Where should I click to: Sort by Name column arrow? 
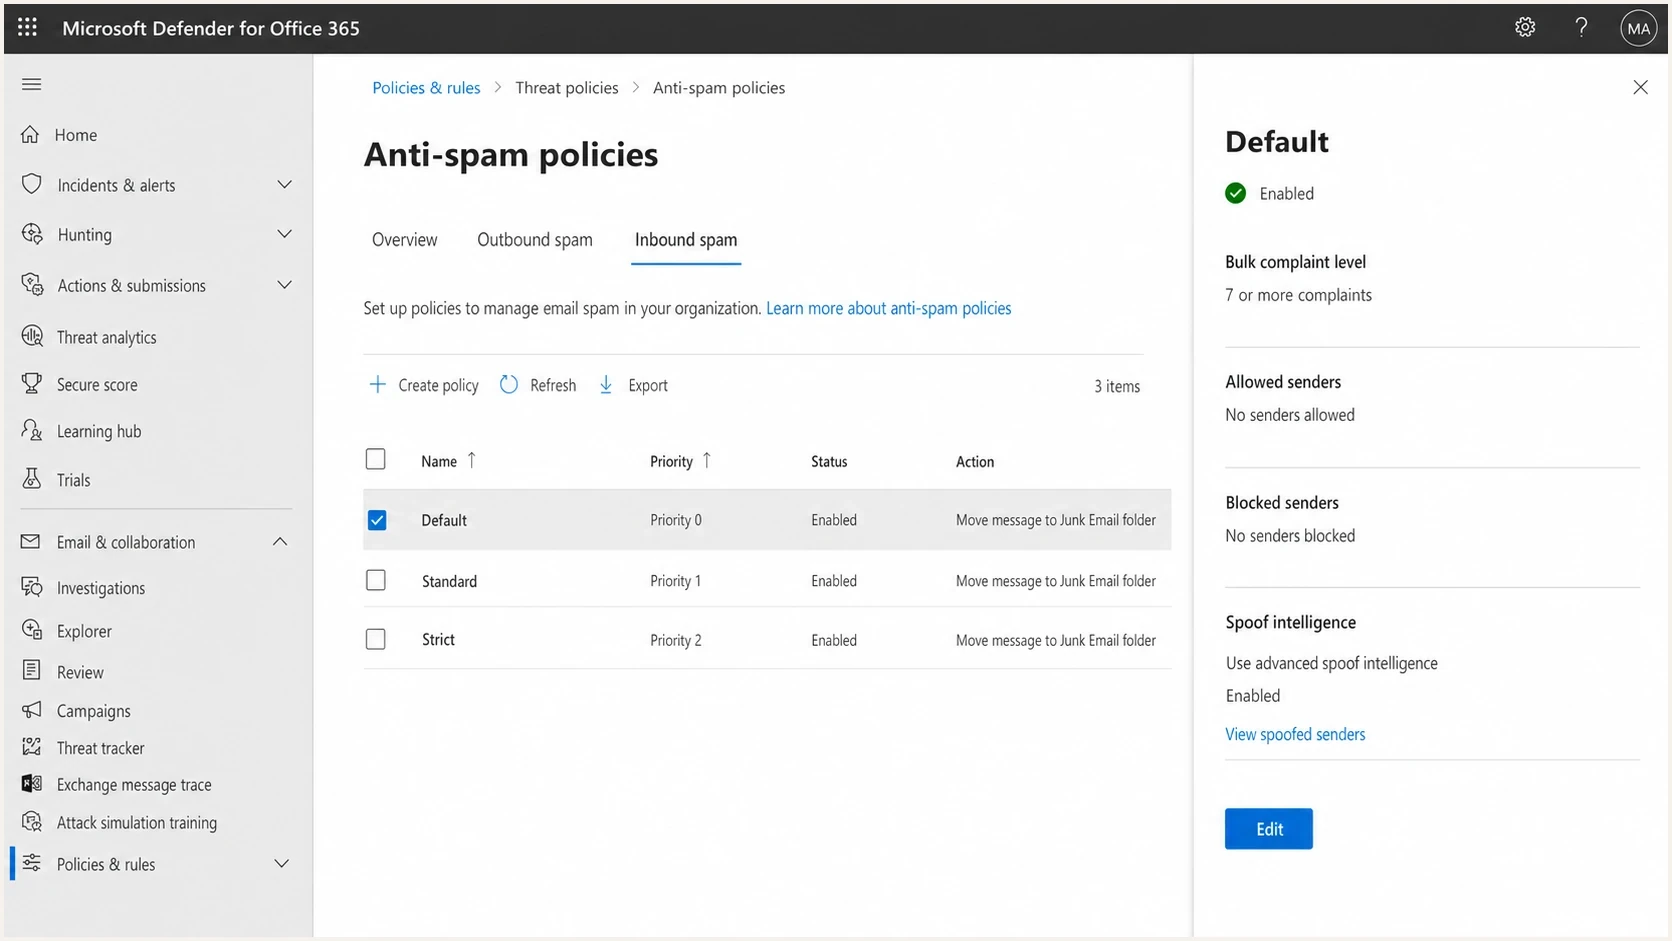point(471,460)
